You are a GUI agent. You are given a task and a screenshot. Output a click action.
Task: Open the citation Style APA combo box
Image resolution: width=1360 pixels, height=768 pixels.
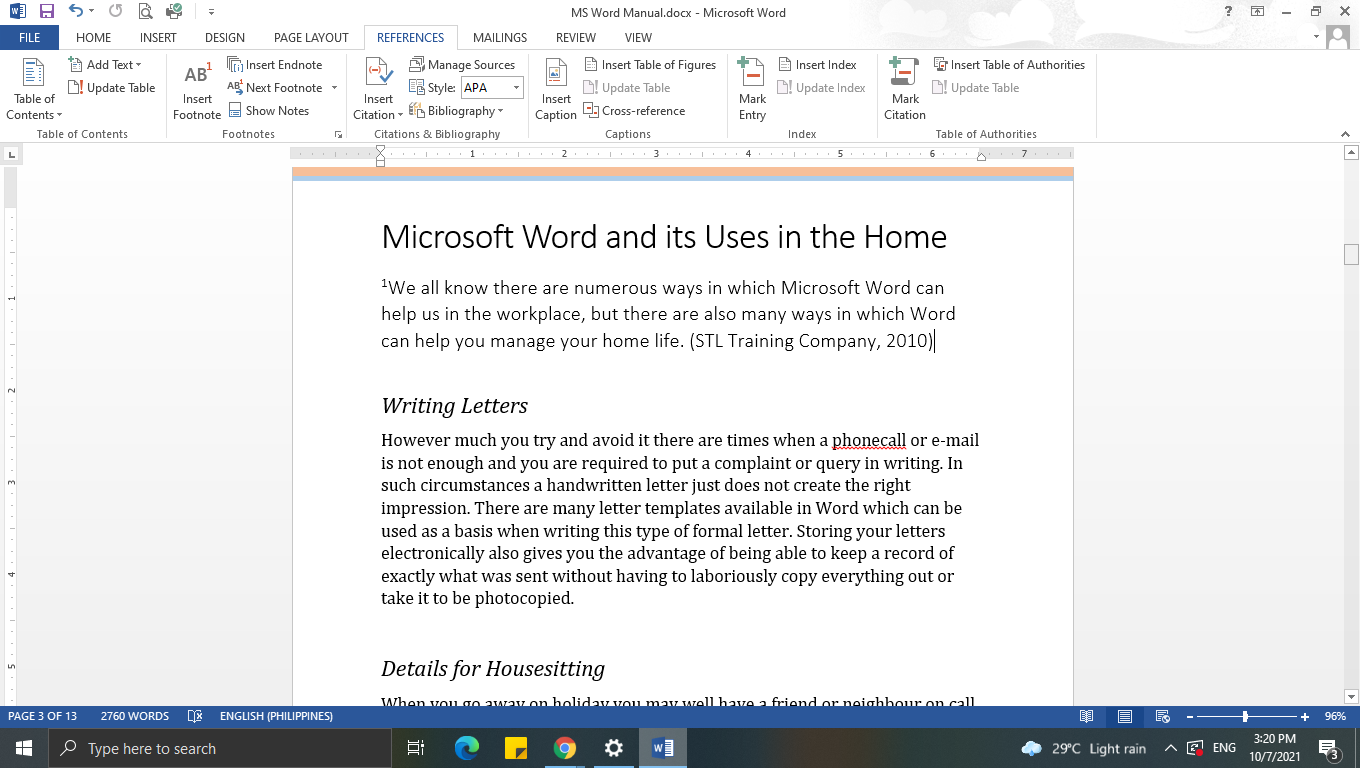point(491,87)
